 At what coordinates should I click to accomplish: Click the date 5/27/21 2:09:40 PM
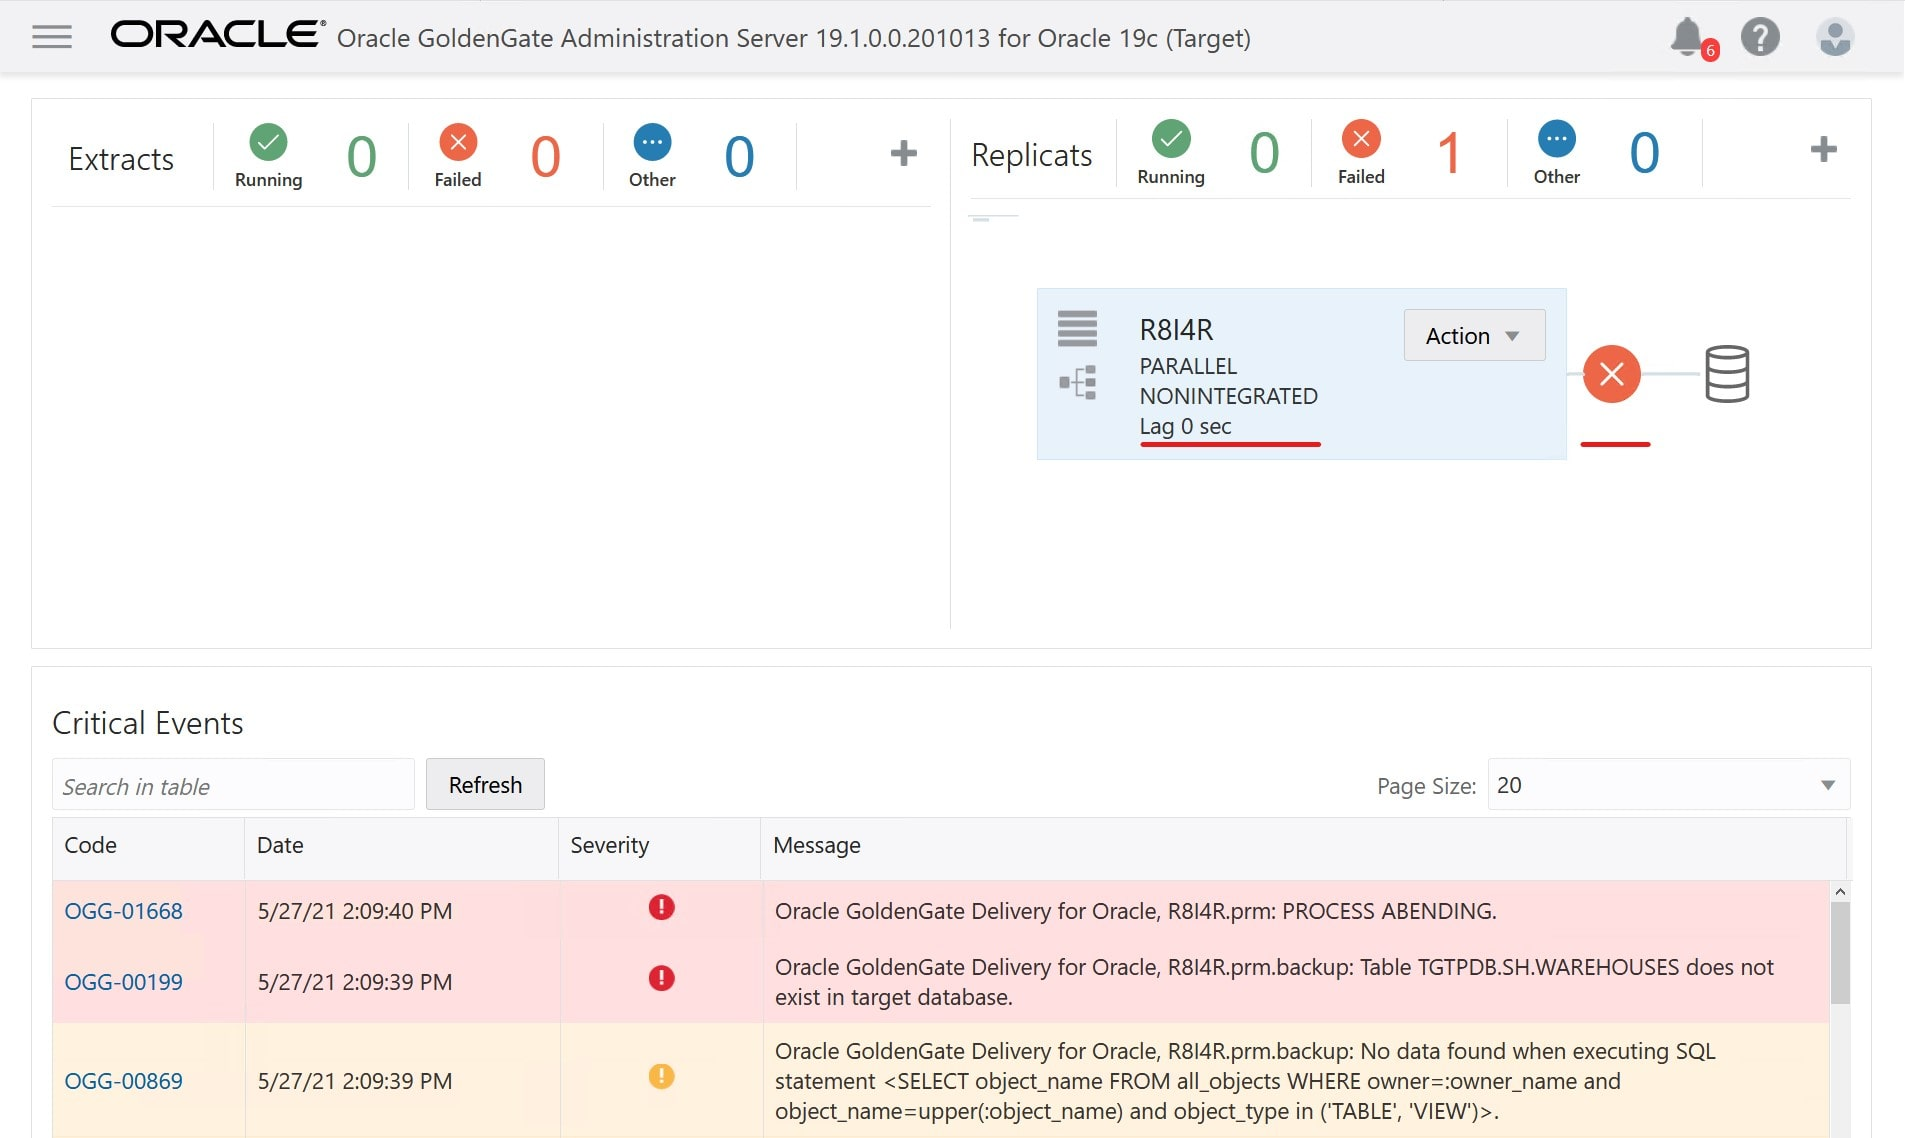(x=355, y=911)
